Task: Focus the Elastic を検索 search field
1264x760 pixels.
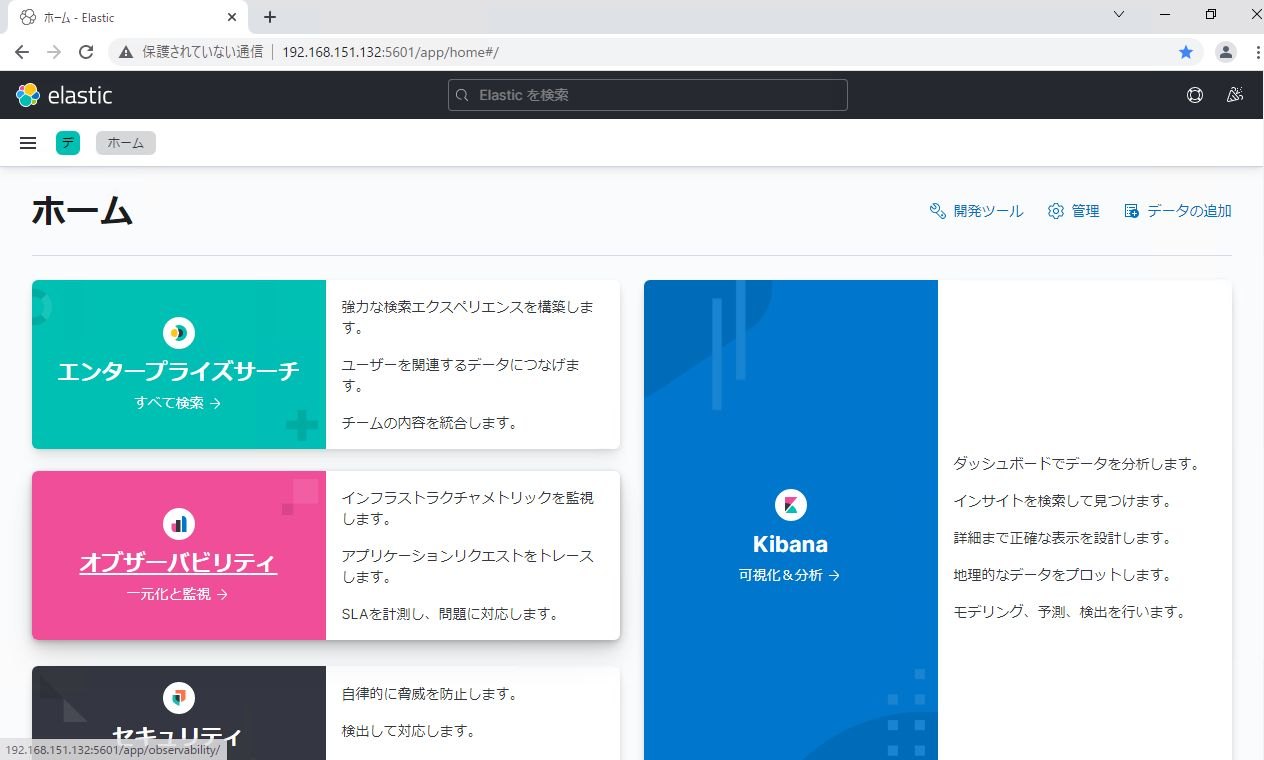Action: coord(647,95)
